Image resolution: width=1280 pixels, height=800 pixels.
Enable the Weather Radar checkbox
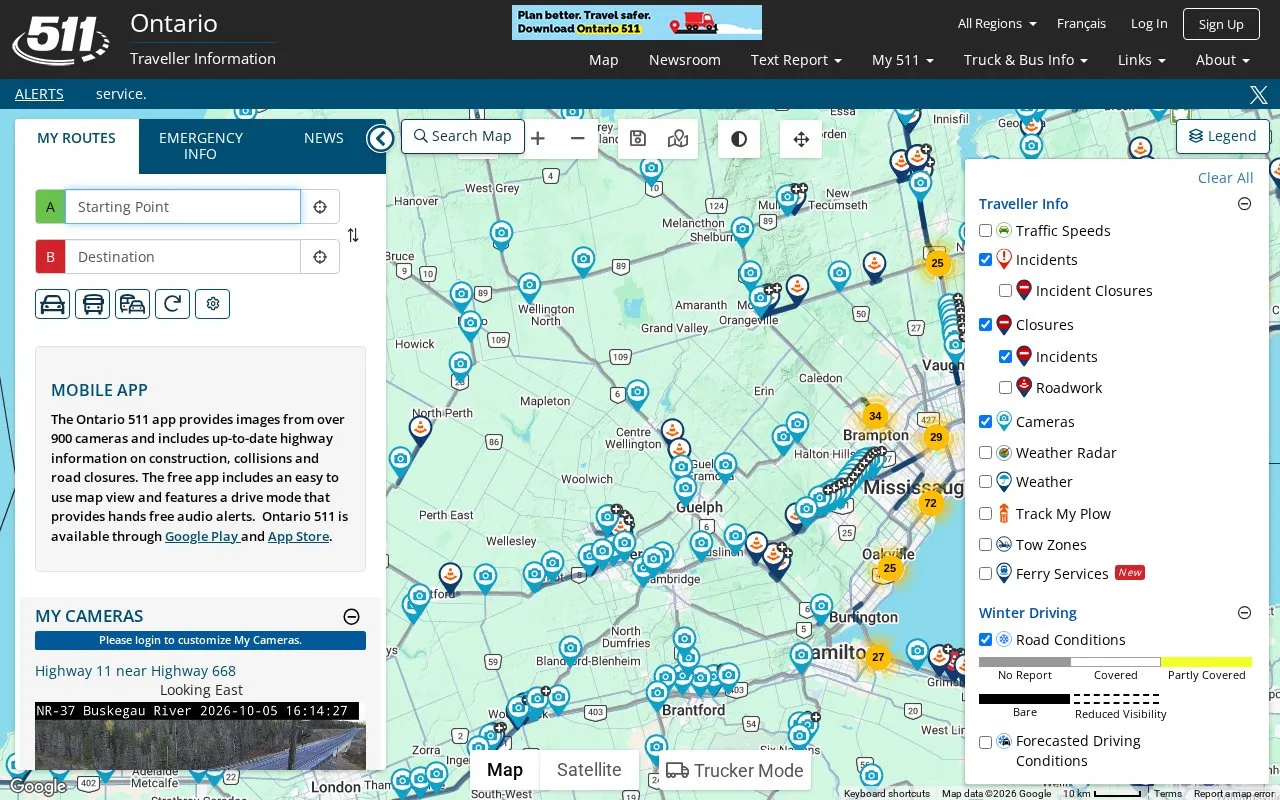(x=986, y=453)
